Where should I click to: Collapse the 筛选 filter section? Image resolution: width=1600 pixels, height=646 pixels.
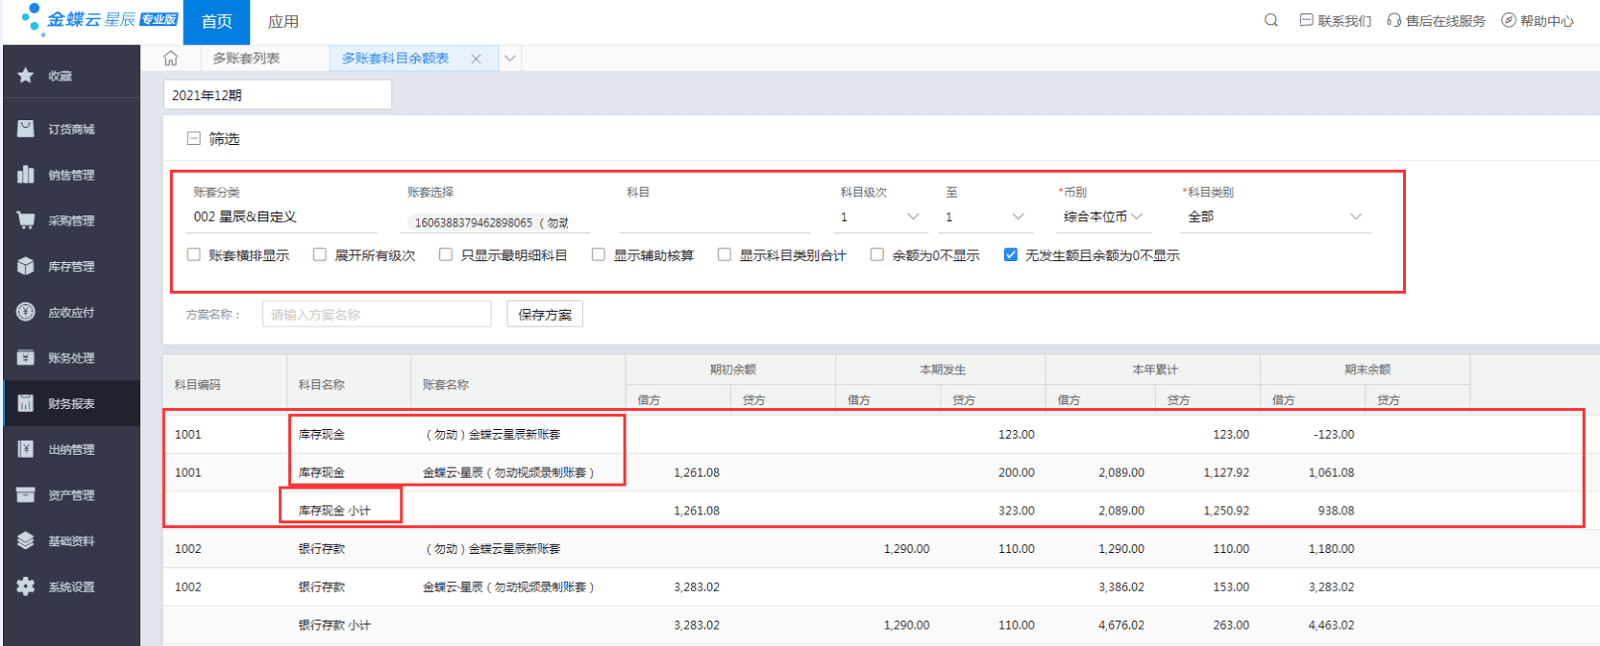click(x=194, y=139)
